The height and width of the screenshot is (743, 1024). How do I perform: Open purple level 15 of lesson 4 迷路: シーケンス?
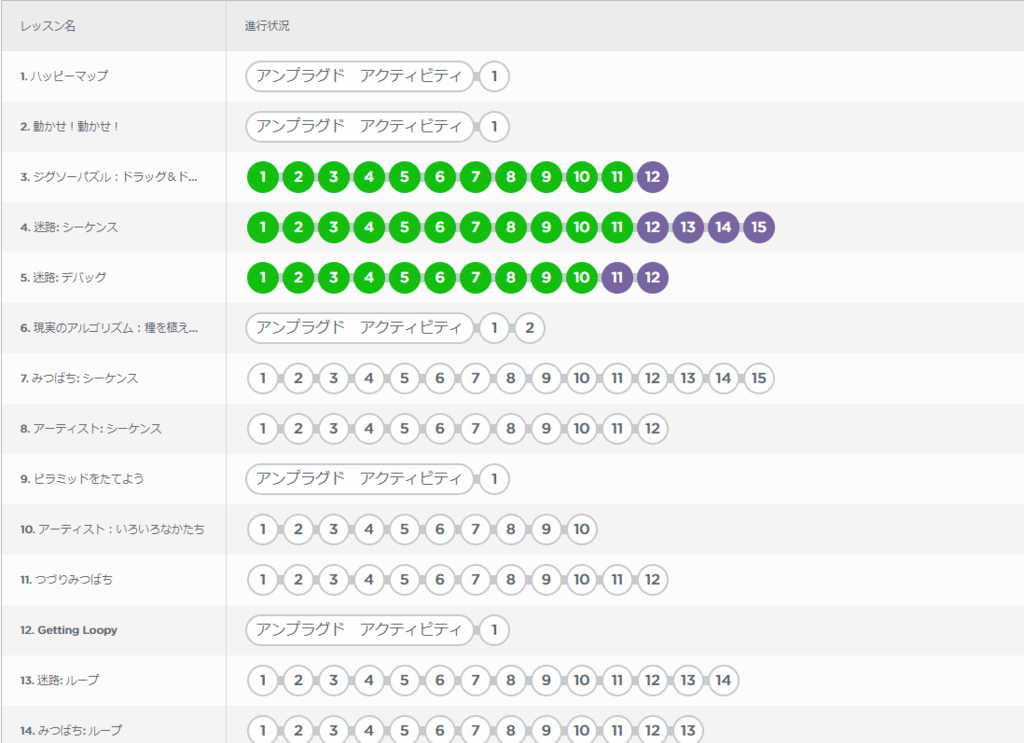pyautogui.click(x=759, y=227)
